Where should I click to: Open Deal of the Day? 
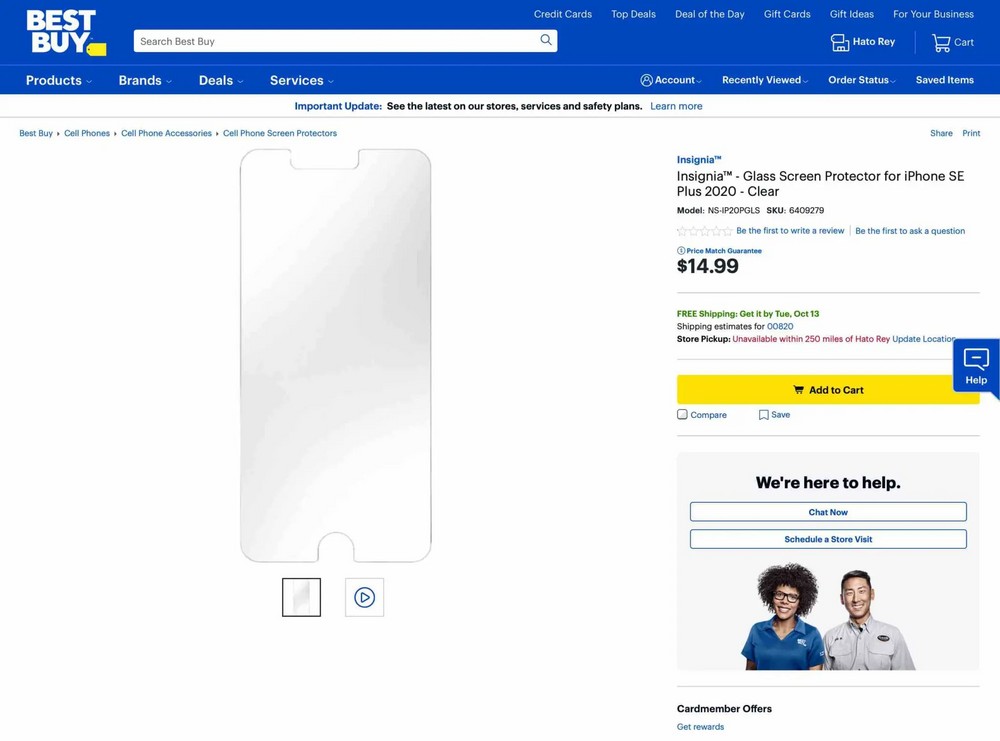[x=709, y=14]
